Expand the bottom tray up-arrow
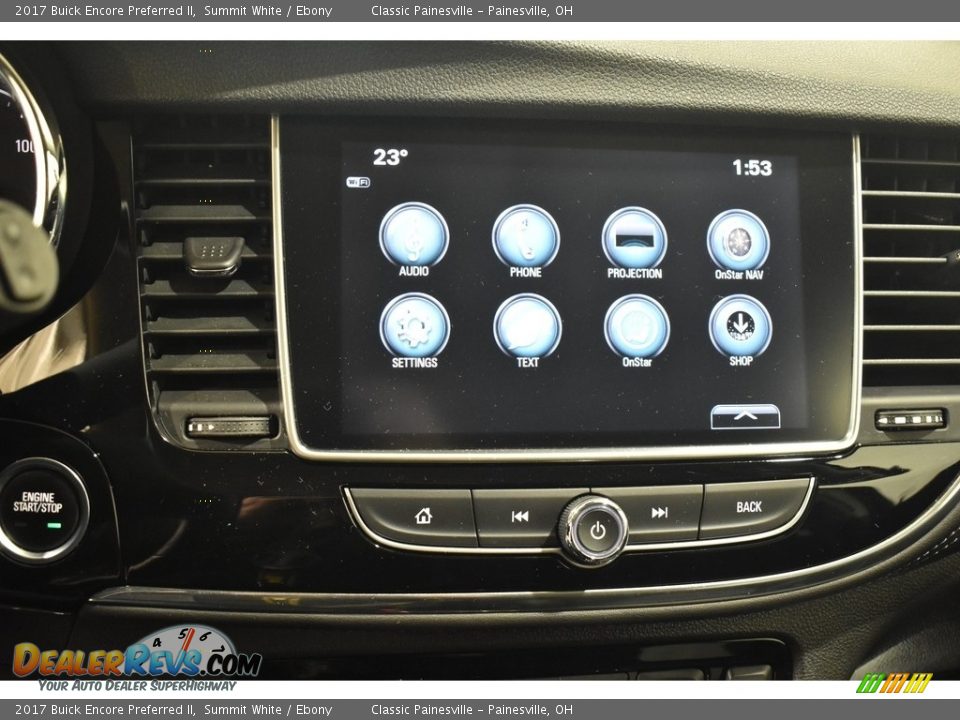 [745, 416]
